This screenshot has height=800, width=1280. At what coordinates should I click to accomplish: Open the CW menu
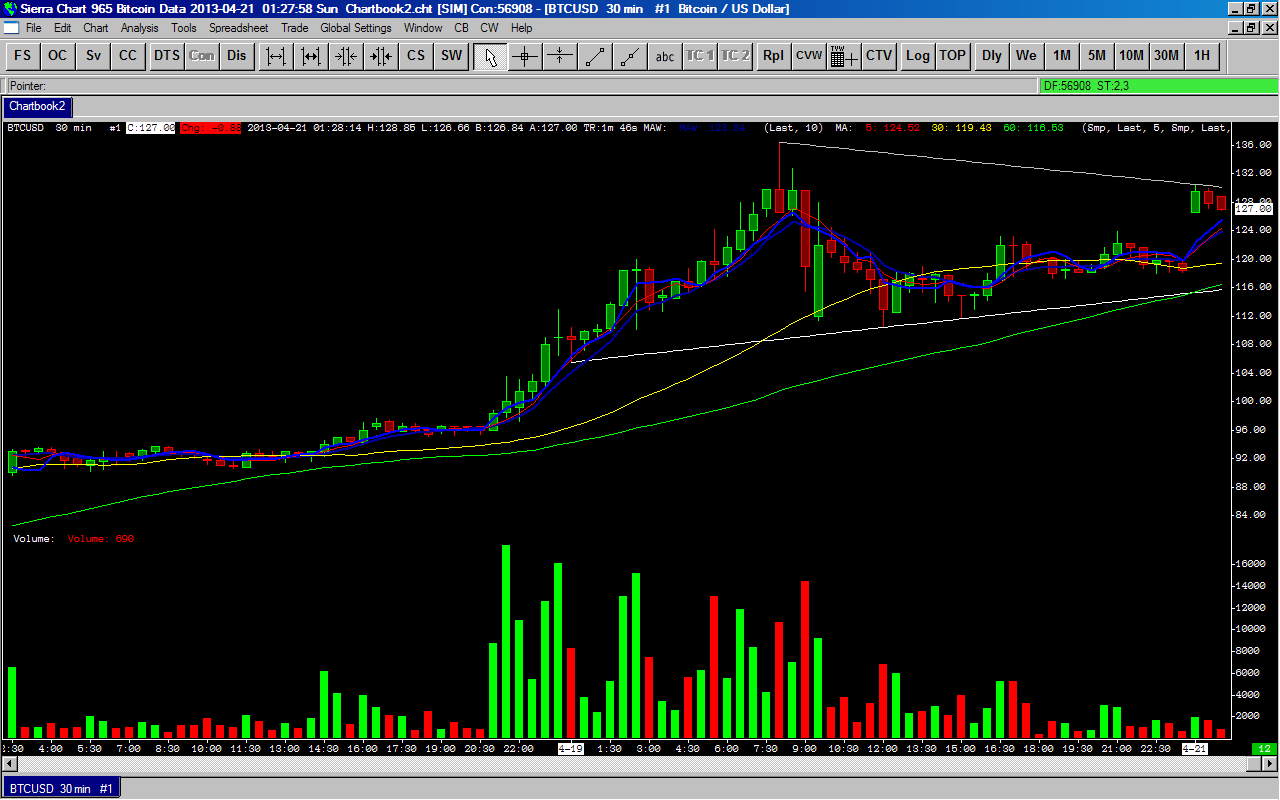pyautogui.click(x=489, y=28)
